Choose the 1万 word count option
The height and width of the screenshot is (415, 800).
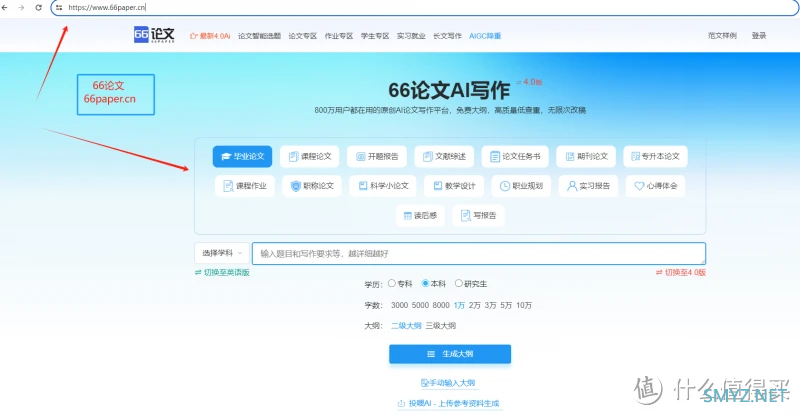459,305
